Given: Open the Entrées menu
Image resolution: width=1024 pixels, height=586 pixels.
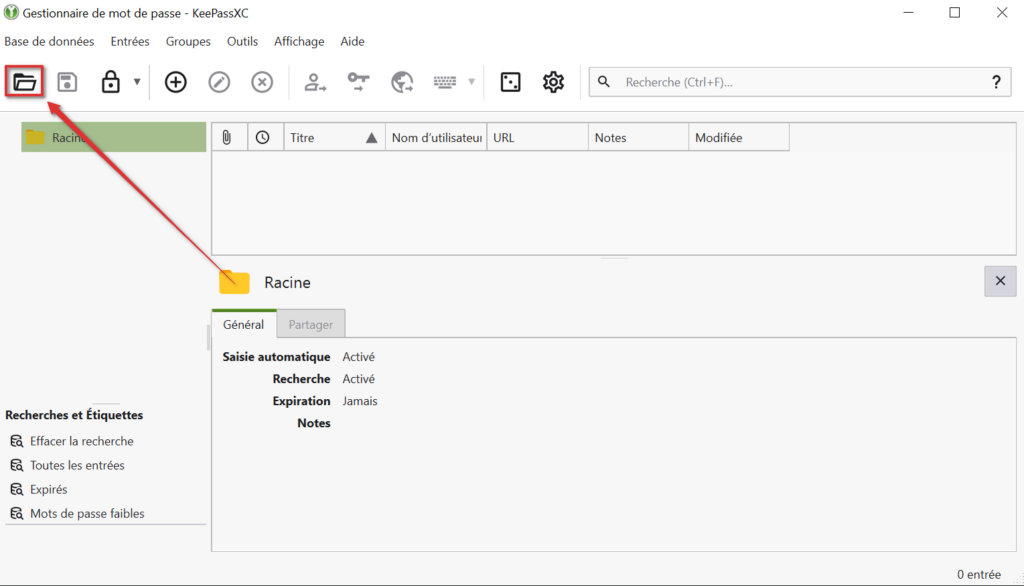Looking at the screenshot, I should point(130,42).
